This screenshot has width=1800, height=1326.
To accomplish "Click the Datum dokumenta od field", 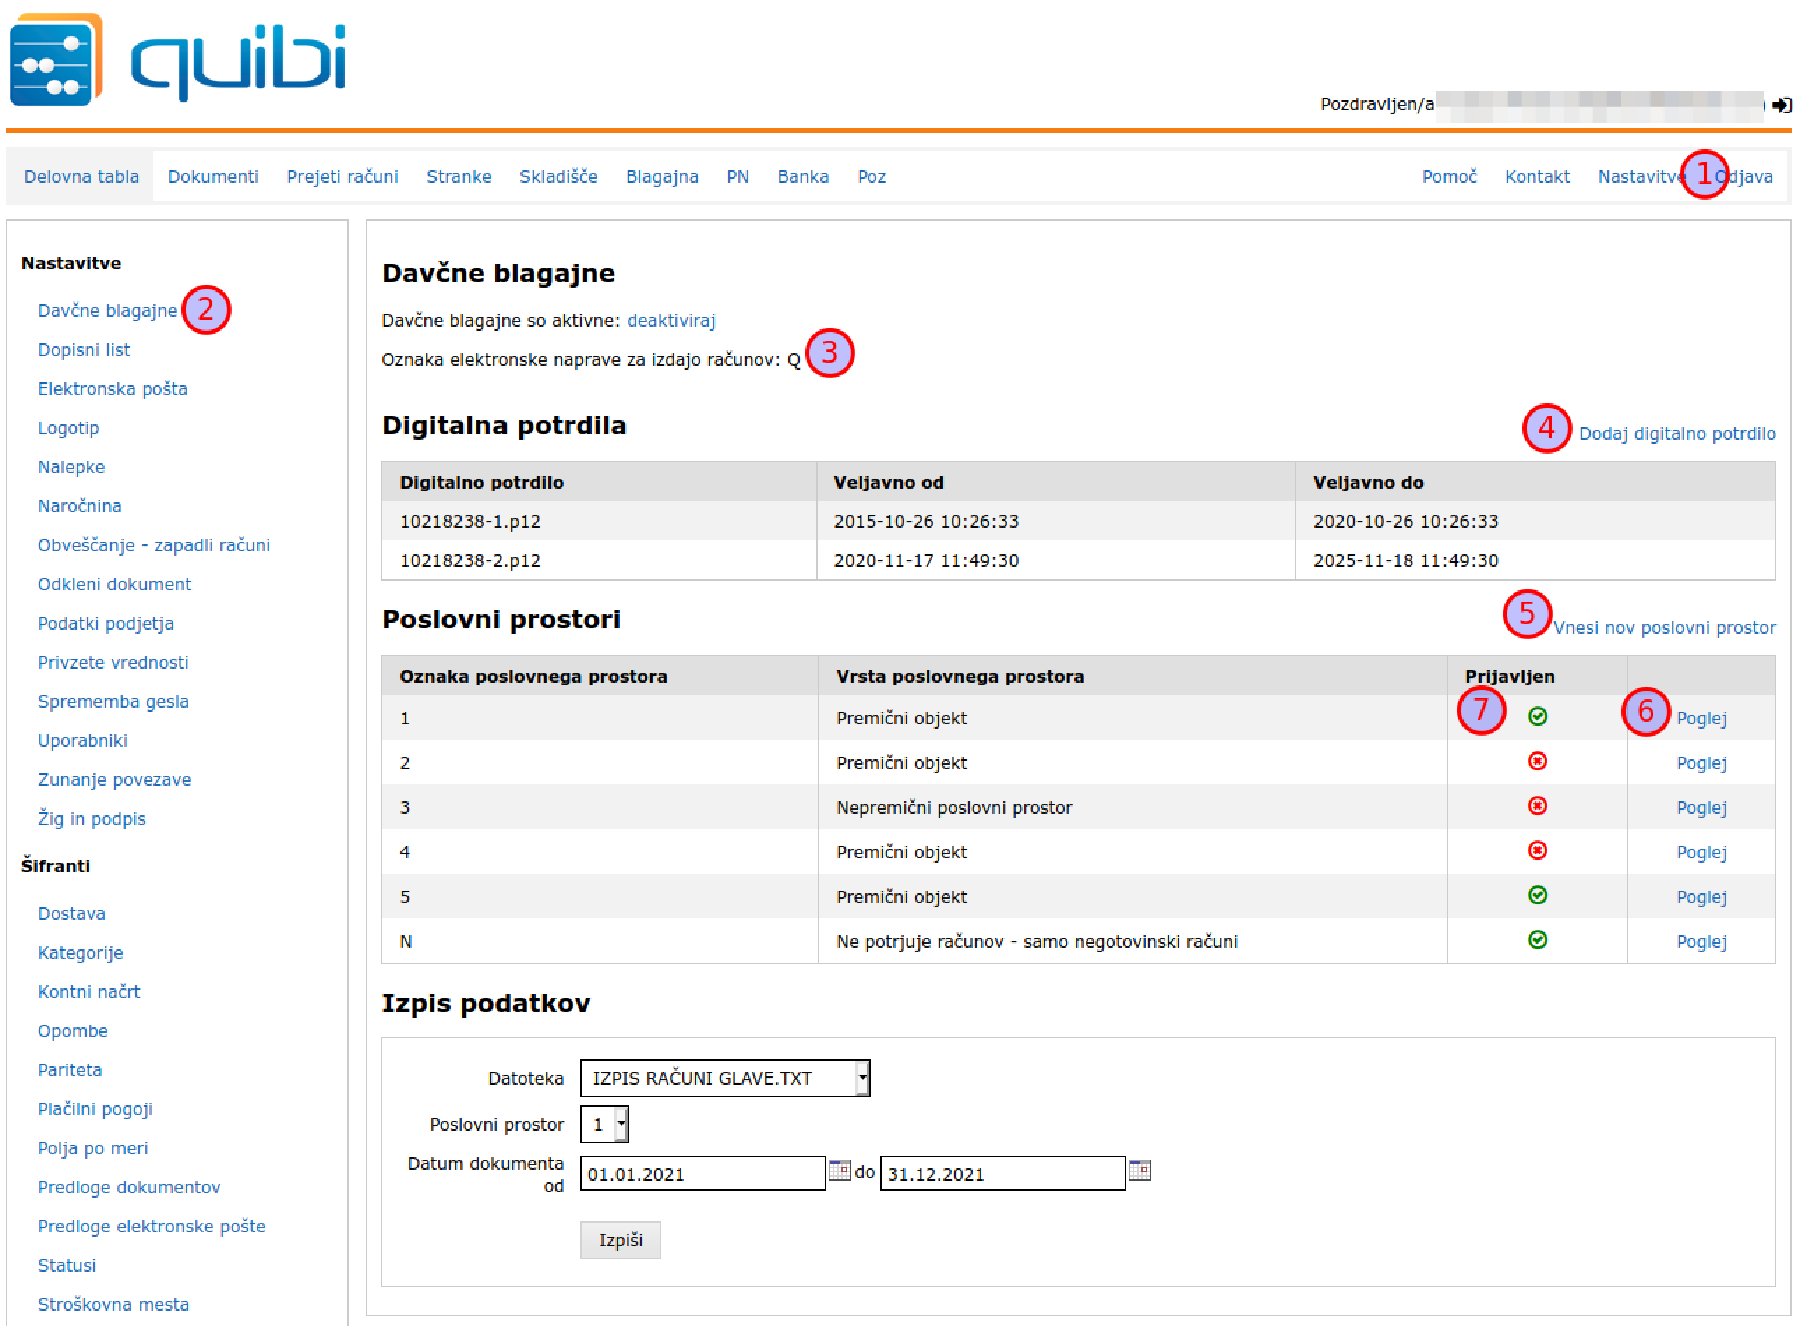I will click(702, 1174).
